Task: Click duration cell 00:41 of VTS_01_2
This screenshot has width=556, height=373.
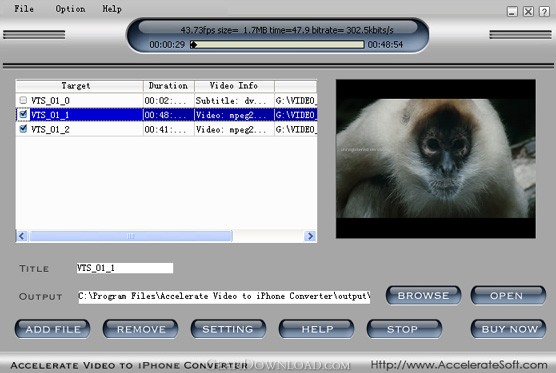Action: tap(169, 129)
